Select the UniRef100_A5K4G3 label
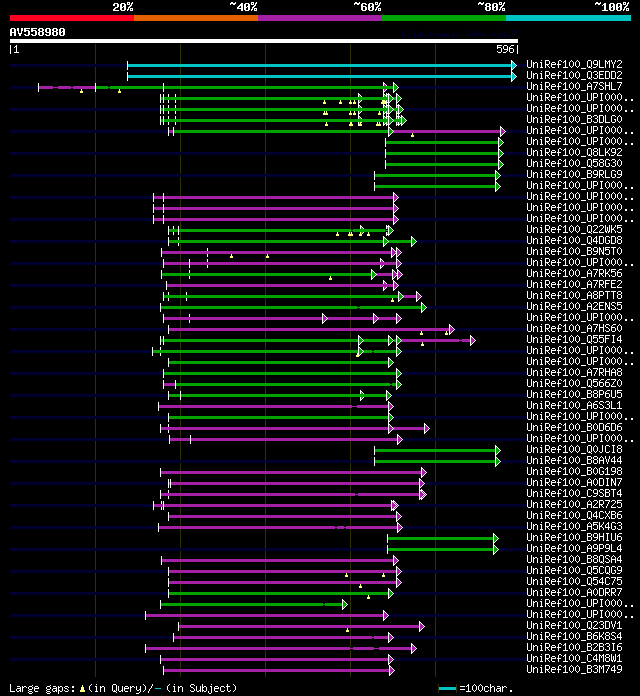The height and width of the screenshot is (696, 640). pyautogui.click(x=574, y=526)
